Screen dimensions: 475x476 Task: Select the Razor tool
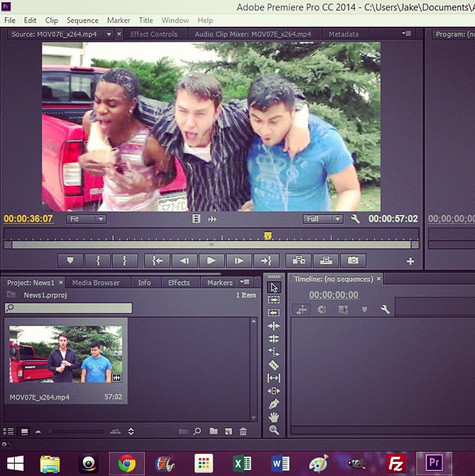pyautogui.click(x=274, y=365)
